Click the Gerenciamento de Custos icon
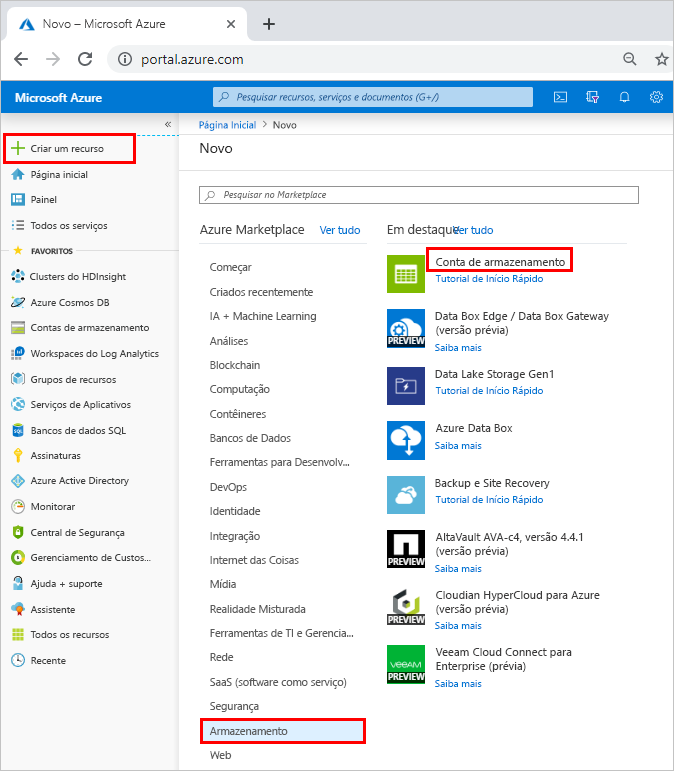 point(18,558)
